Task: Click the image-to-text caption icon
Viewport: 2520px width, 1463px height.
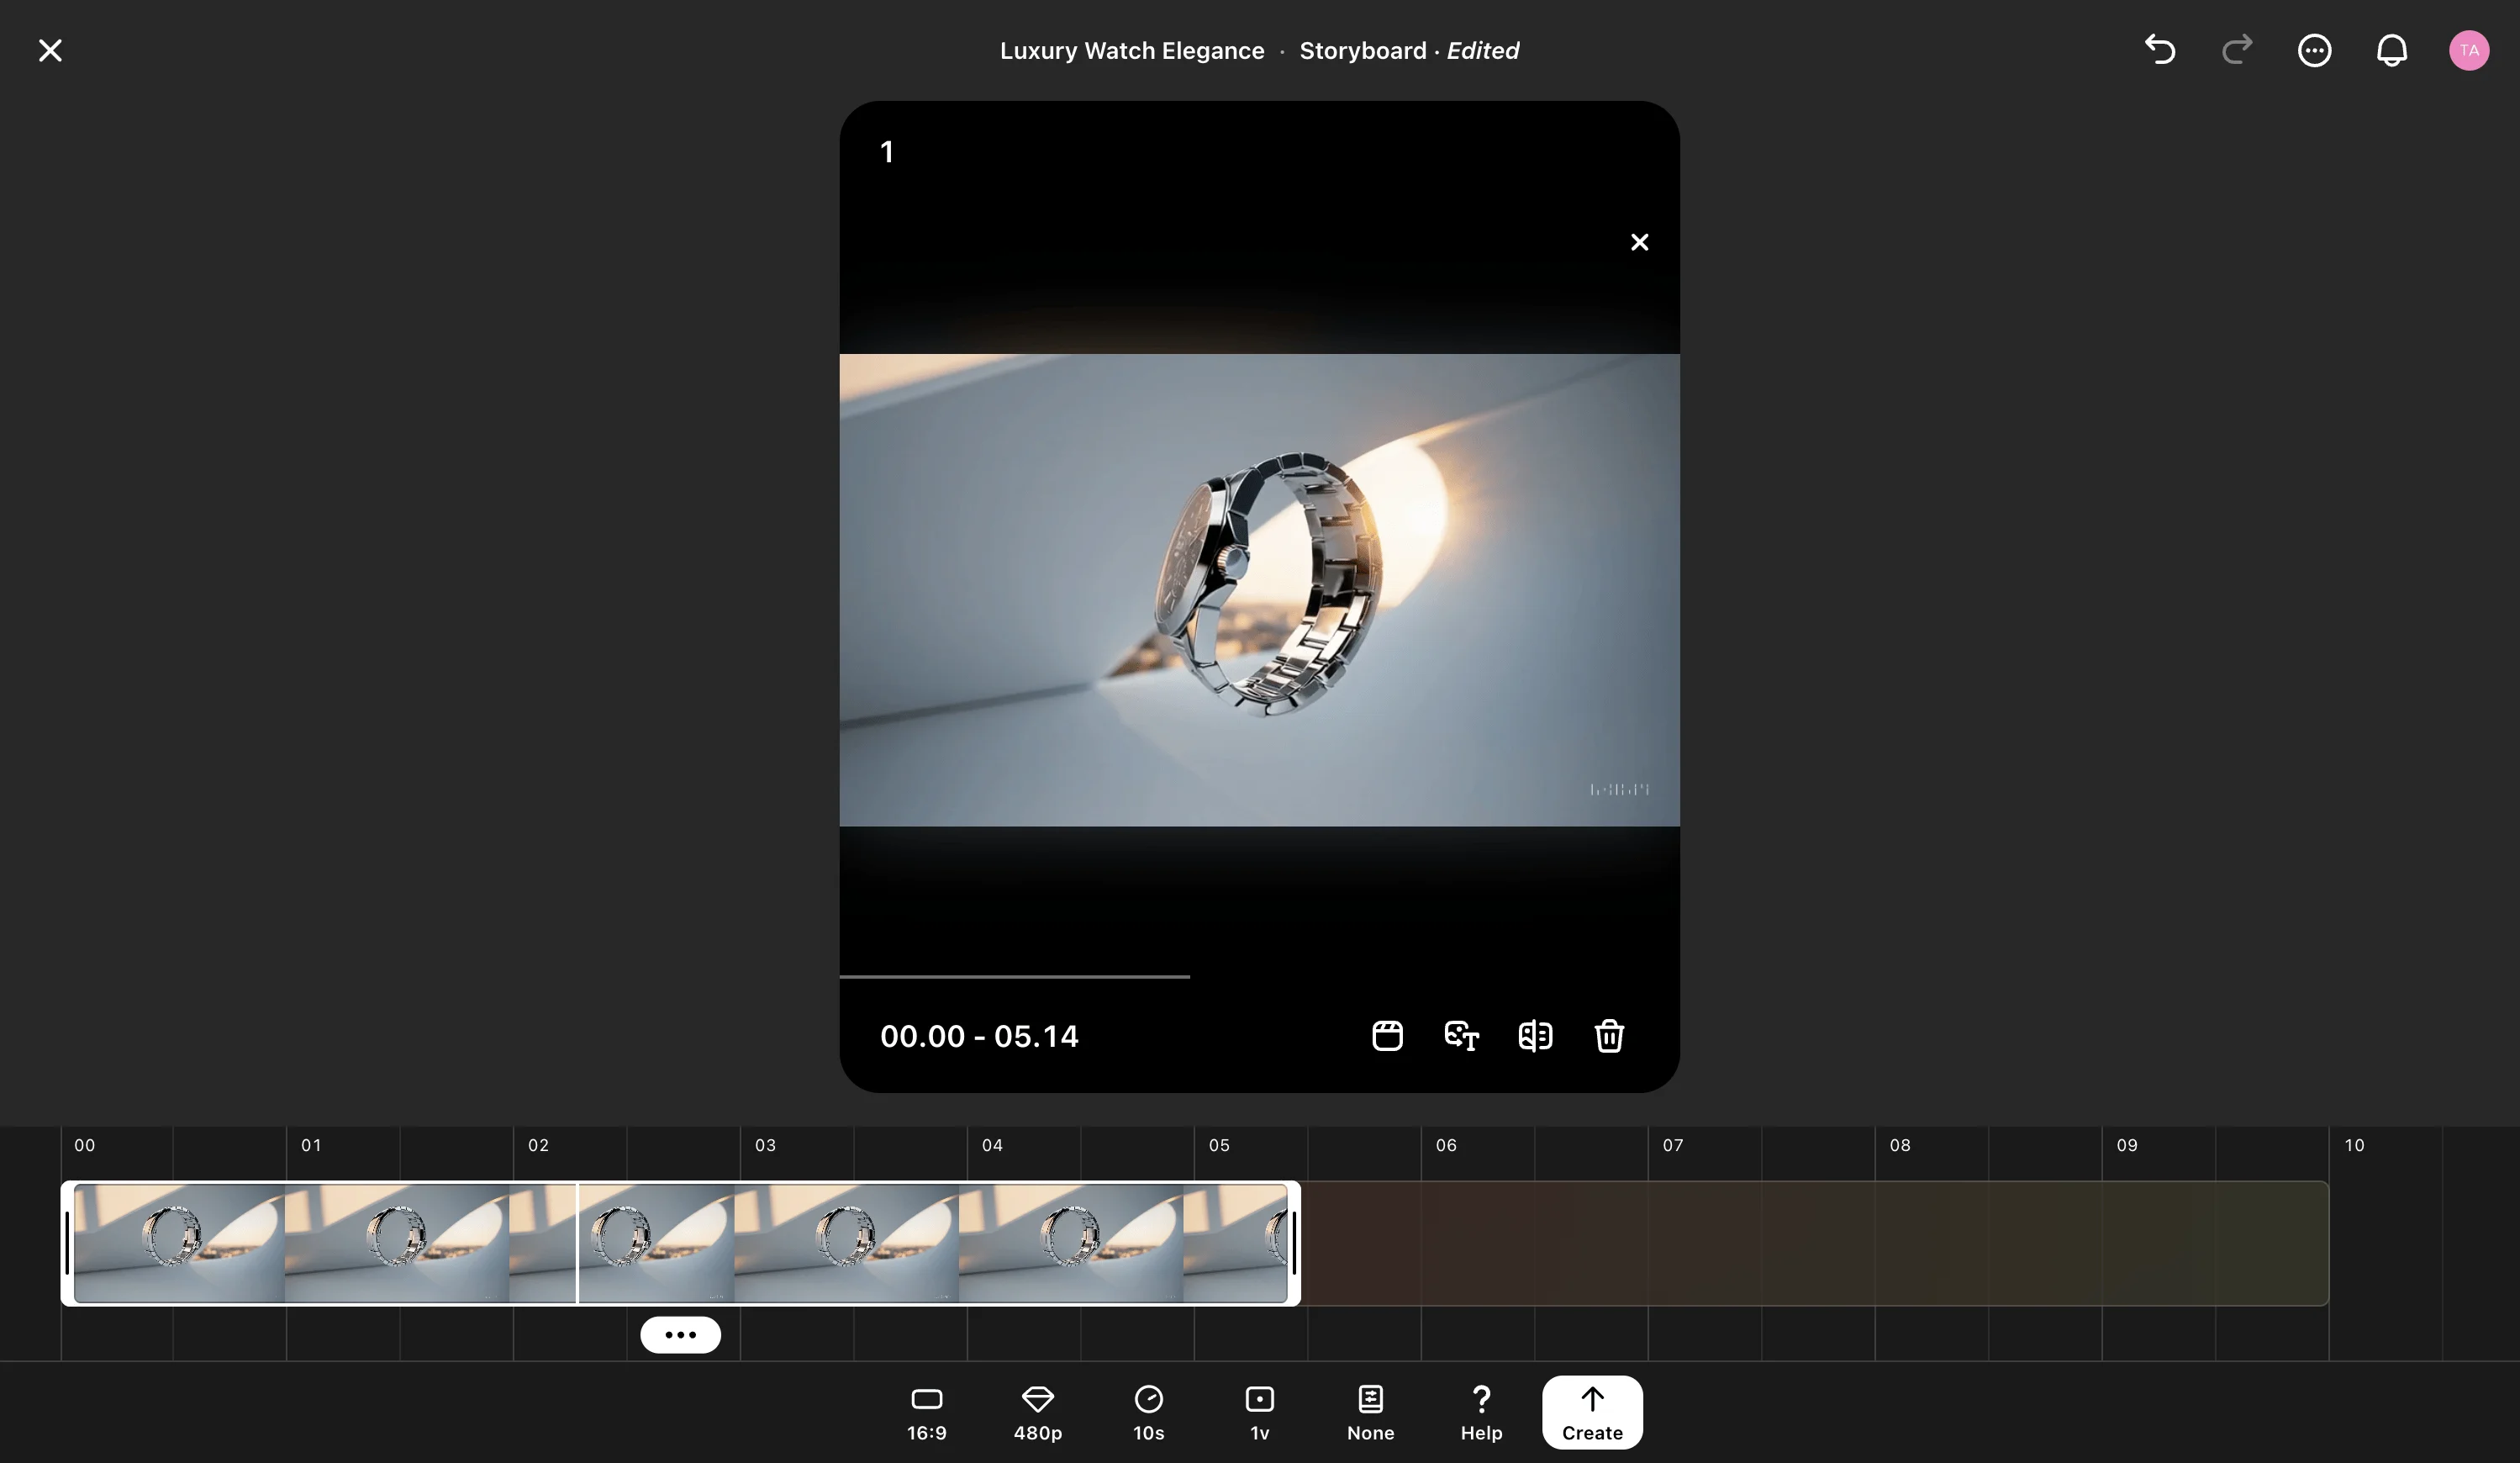Action: tap(1461, 1036)
